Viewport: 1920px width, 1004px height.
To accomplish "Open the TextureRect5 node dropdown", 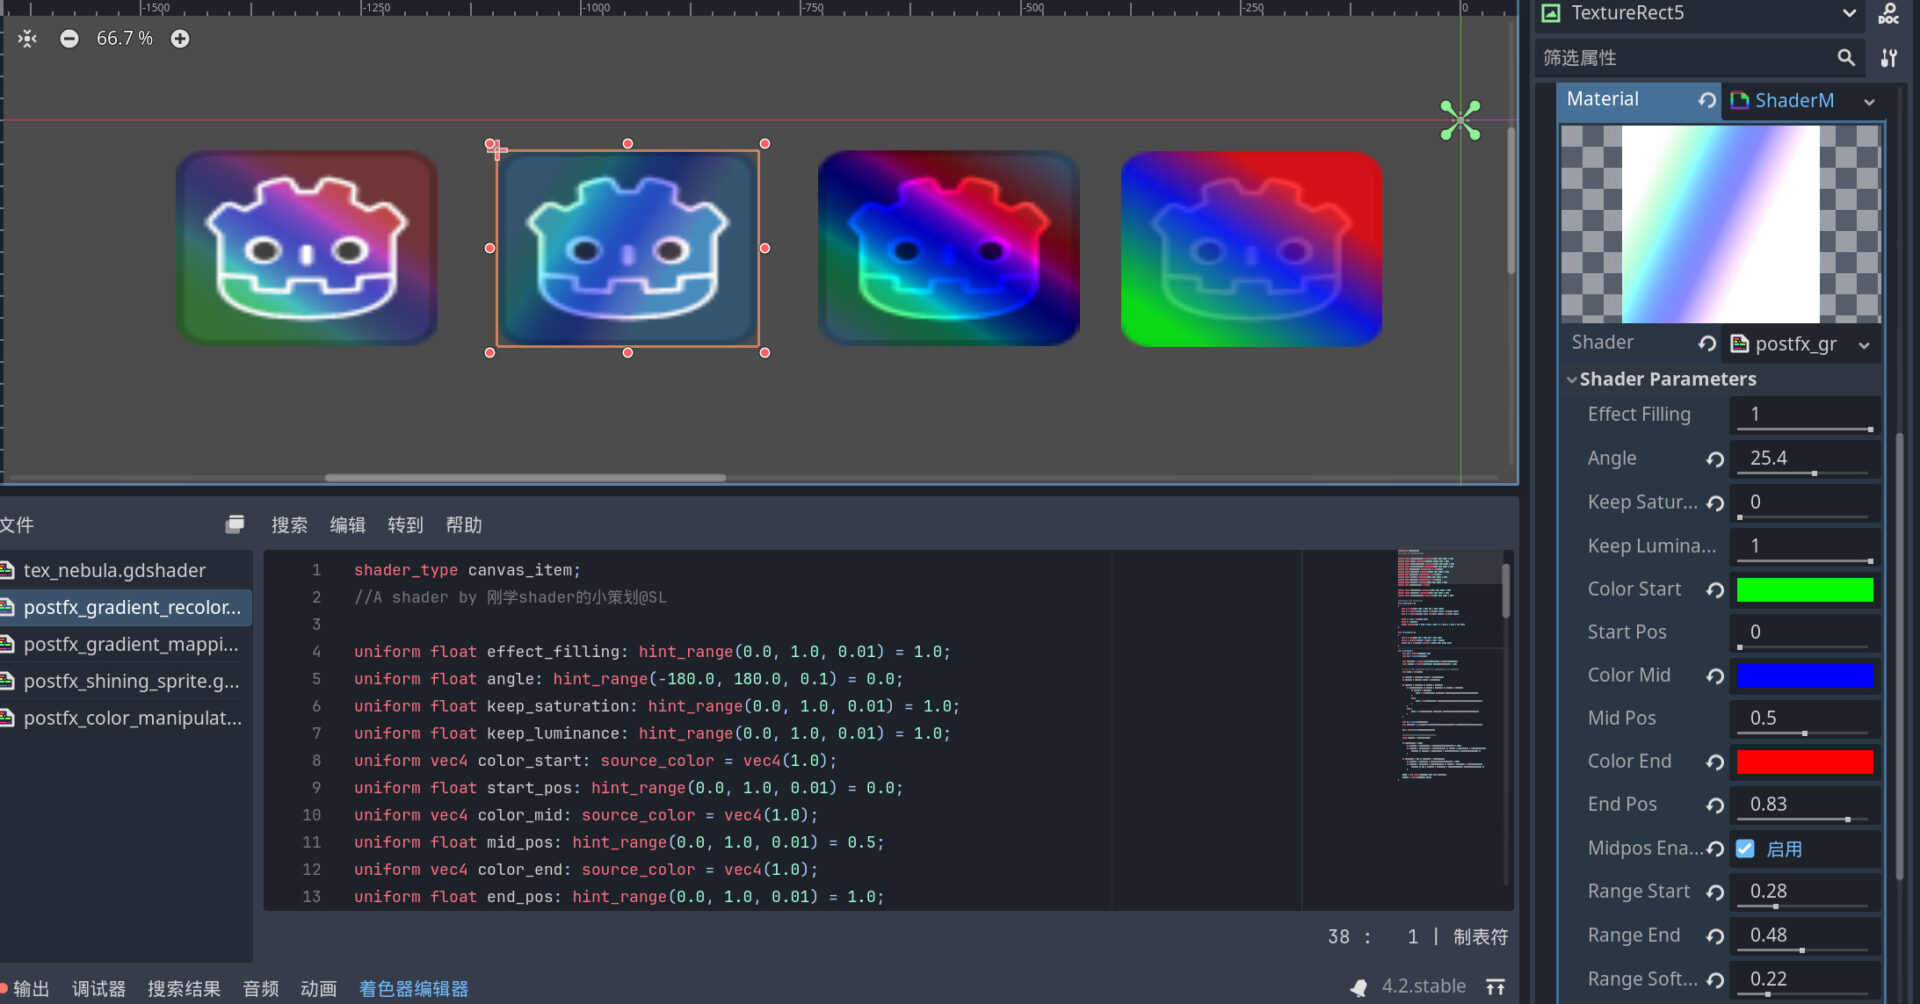I will pos(1849,13).
